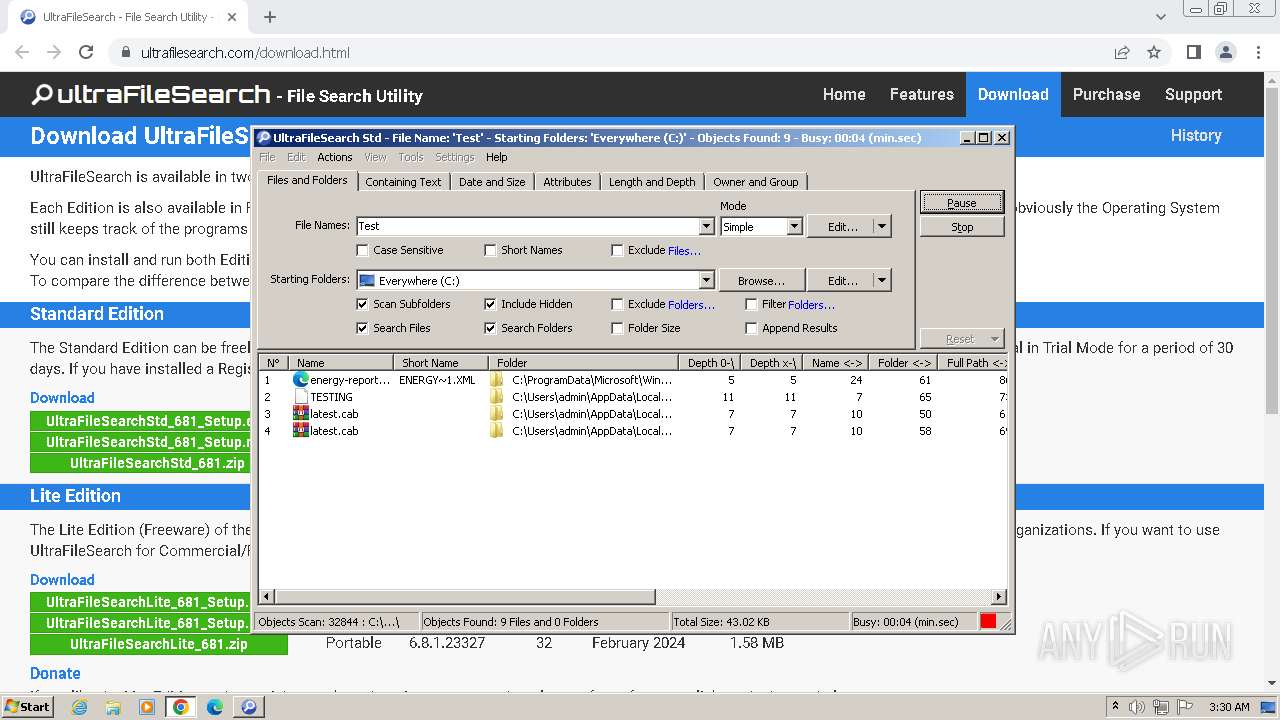Open Windows Media Player from the taskbar
The image size is (1280, 720).
tap(147, 707)
